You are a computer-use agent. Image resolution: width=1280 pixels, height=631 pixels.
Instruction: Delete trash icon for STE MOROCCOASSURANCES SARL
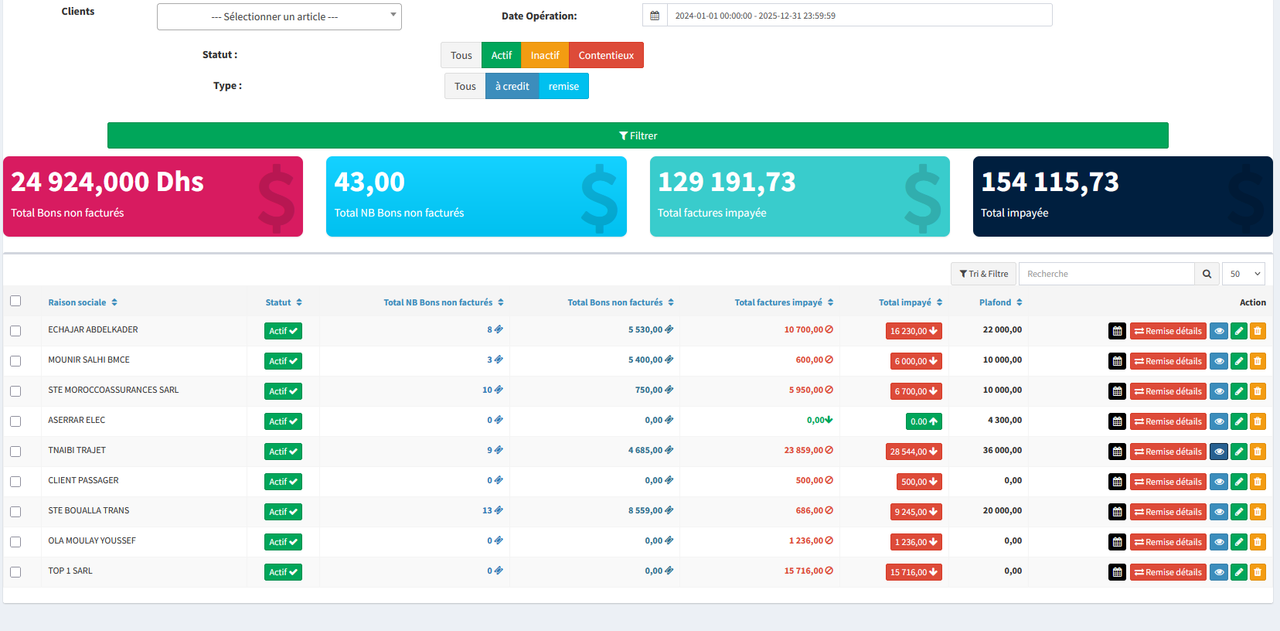pyautogui.click(x=1258, y=391)
